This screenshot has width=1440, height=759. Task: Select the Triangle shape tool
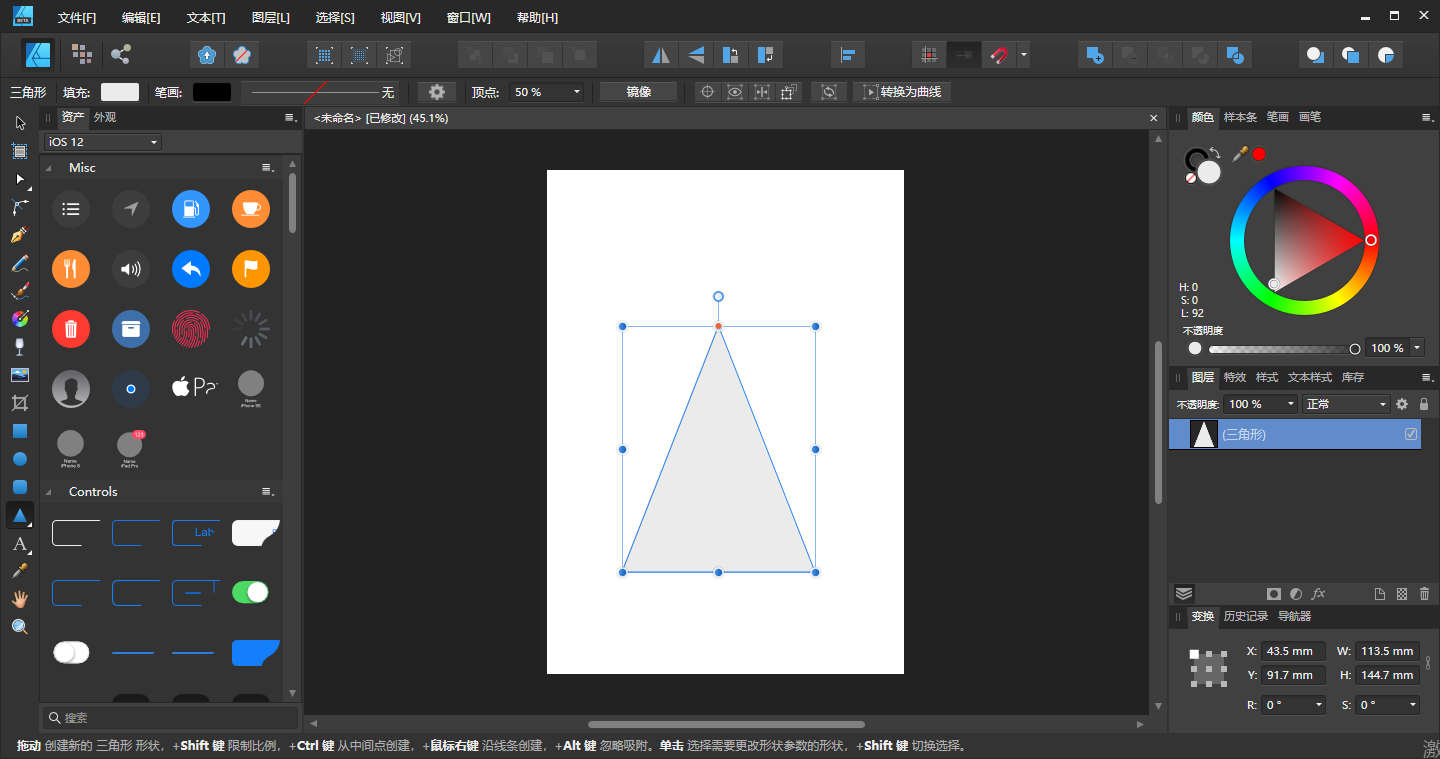(x=19, y=516)
